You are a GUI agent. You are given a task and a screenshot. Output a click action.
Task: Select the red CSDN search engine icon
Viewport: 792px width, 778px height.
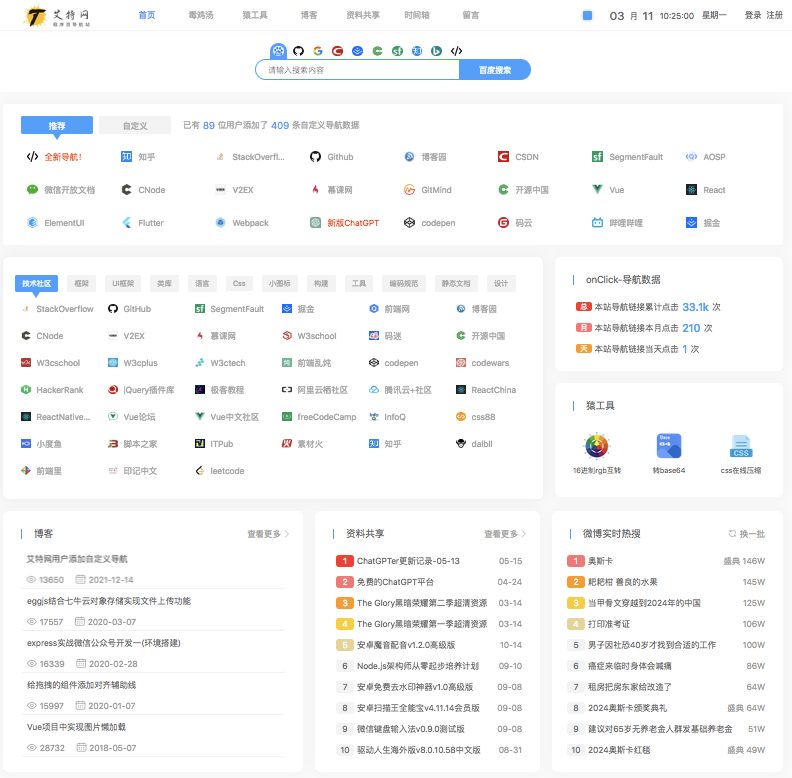tap(337, 51)
